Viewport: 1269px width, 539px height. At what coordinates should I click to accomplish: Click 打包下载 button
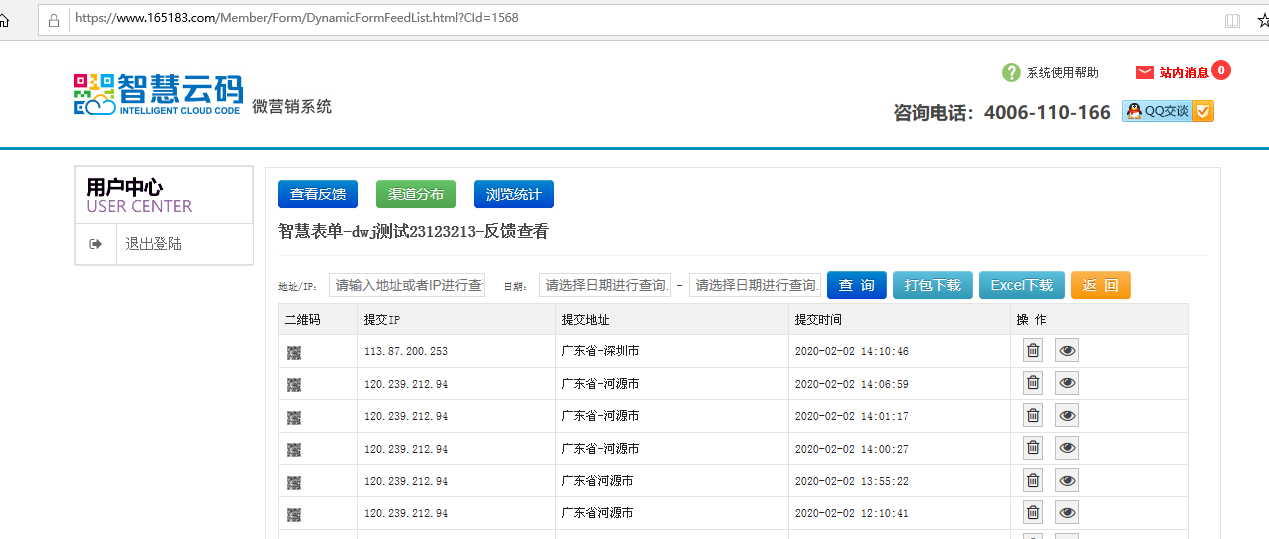pos(932,285)
